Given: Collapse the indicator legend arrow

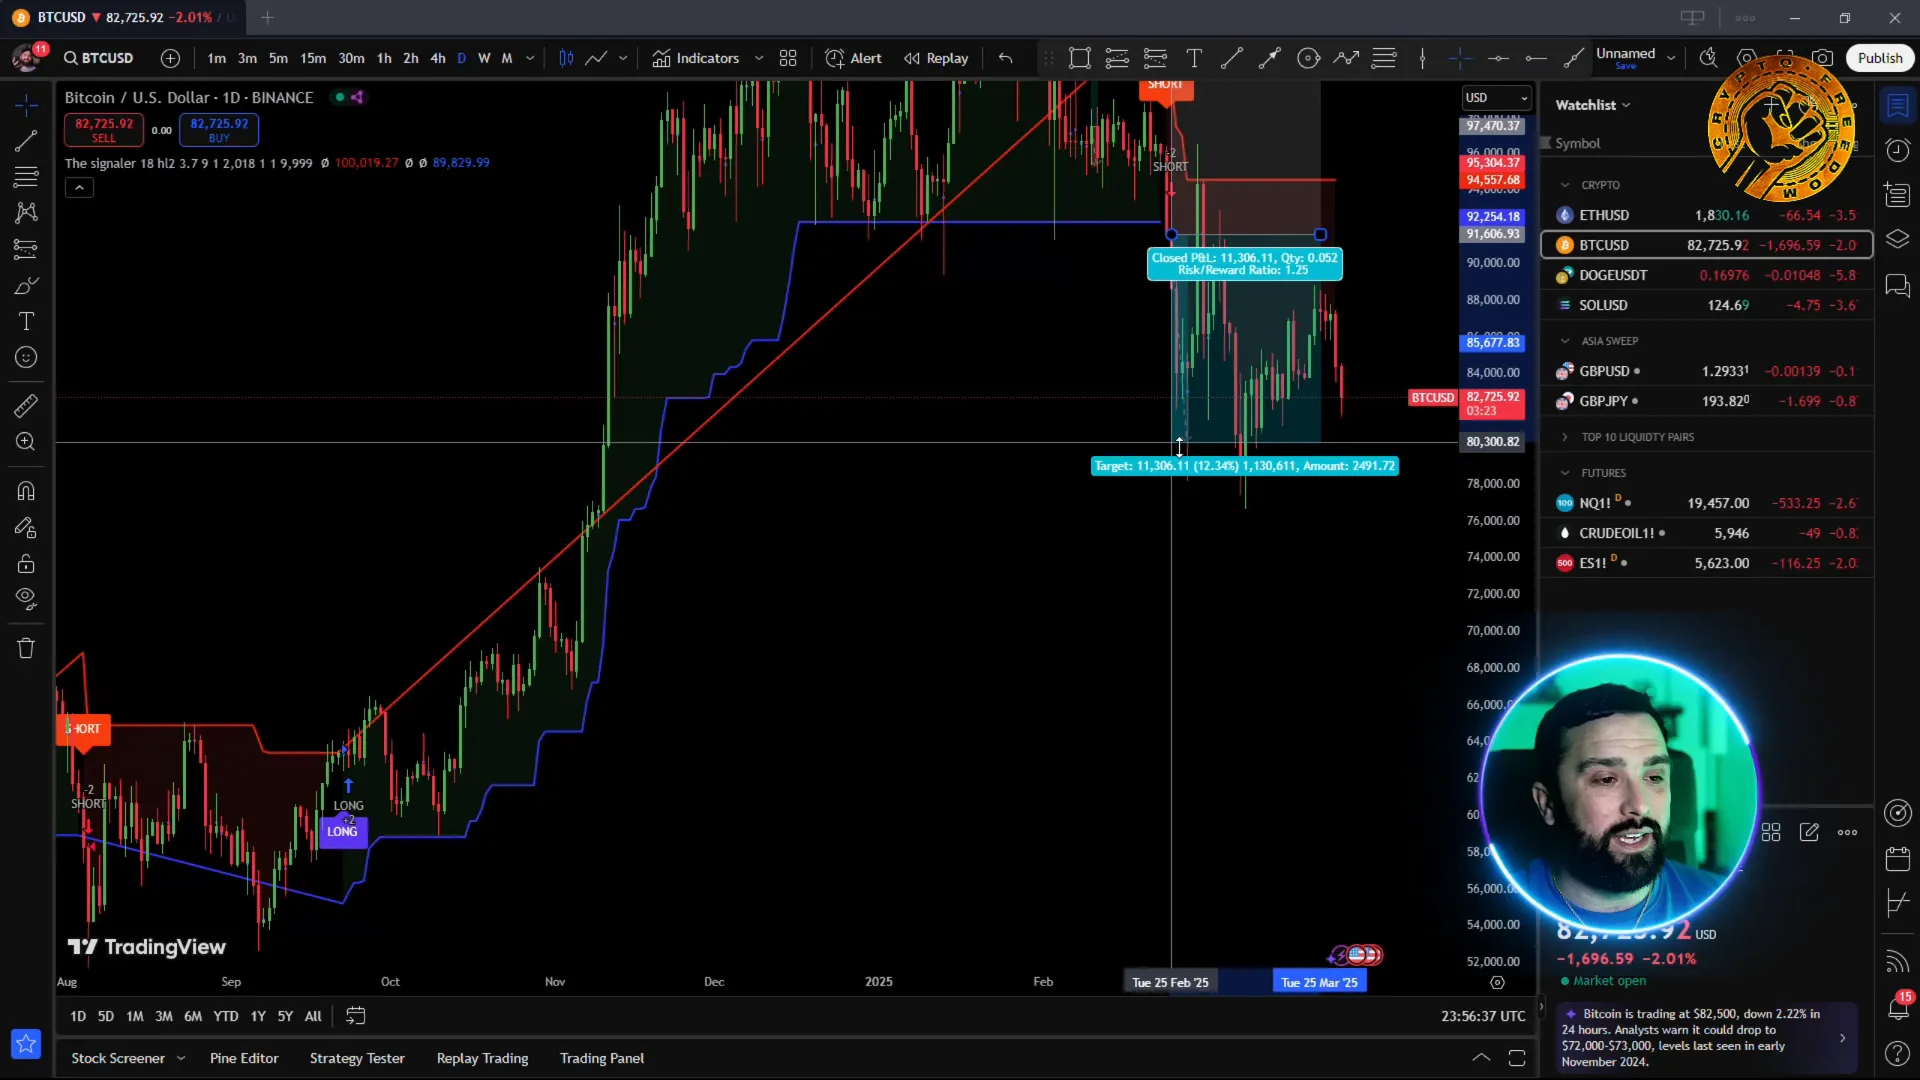Looking at the screenshot, I should coord(79,188).
